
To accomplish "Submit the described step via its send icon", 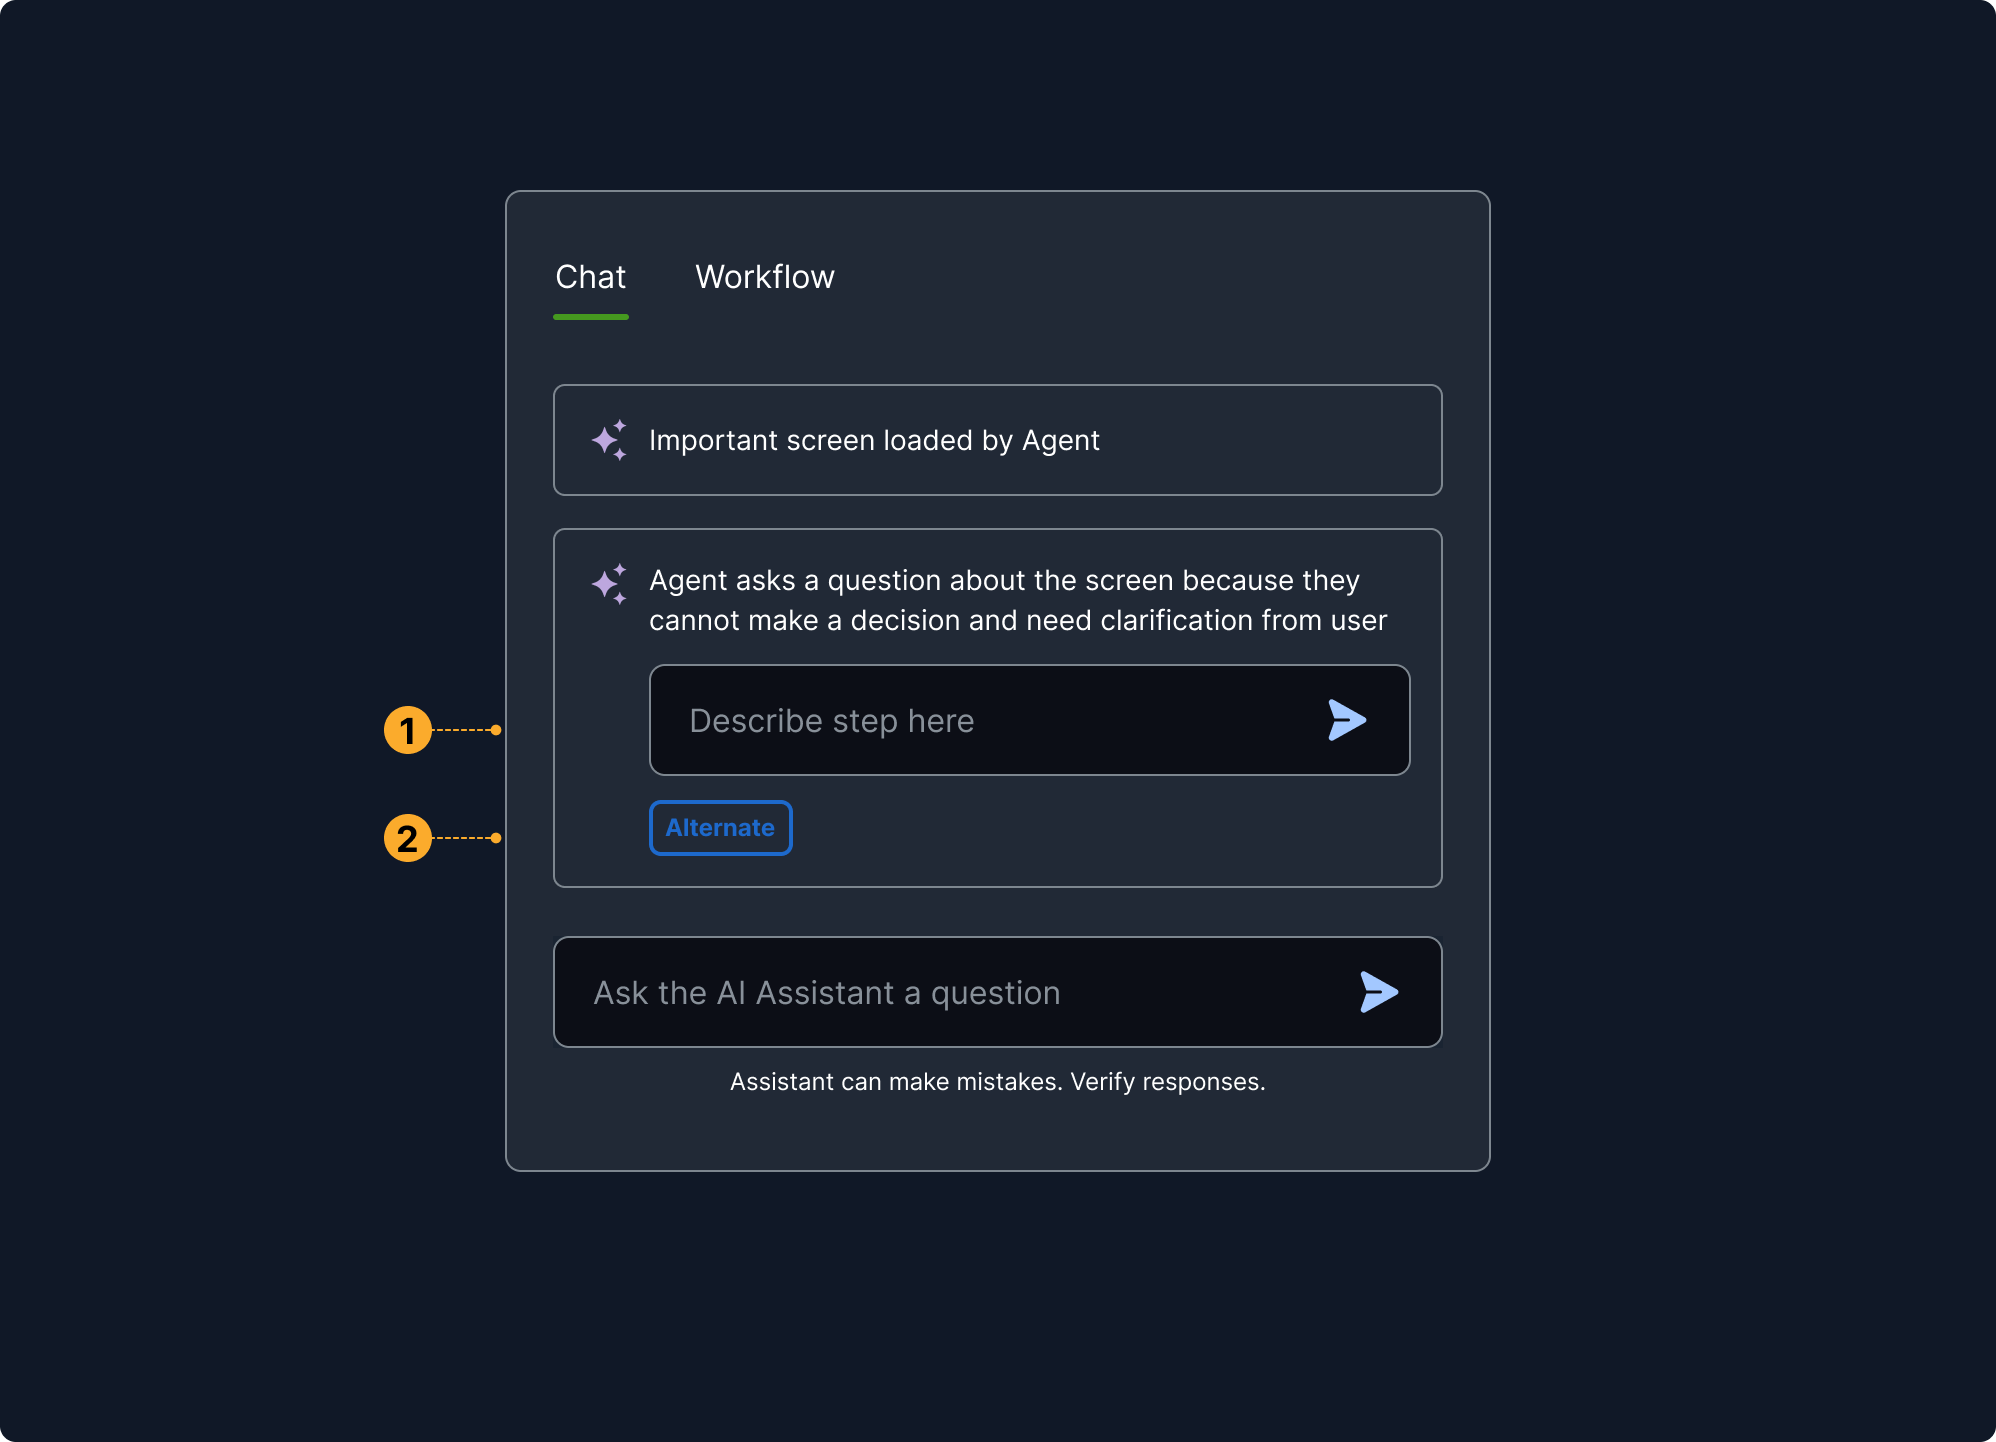I will [x=1347, y=720].
